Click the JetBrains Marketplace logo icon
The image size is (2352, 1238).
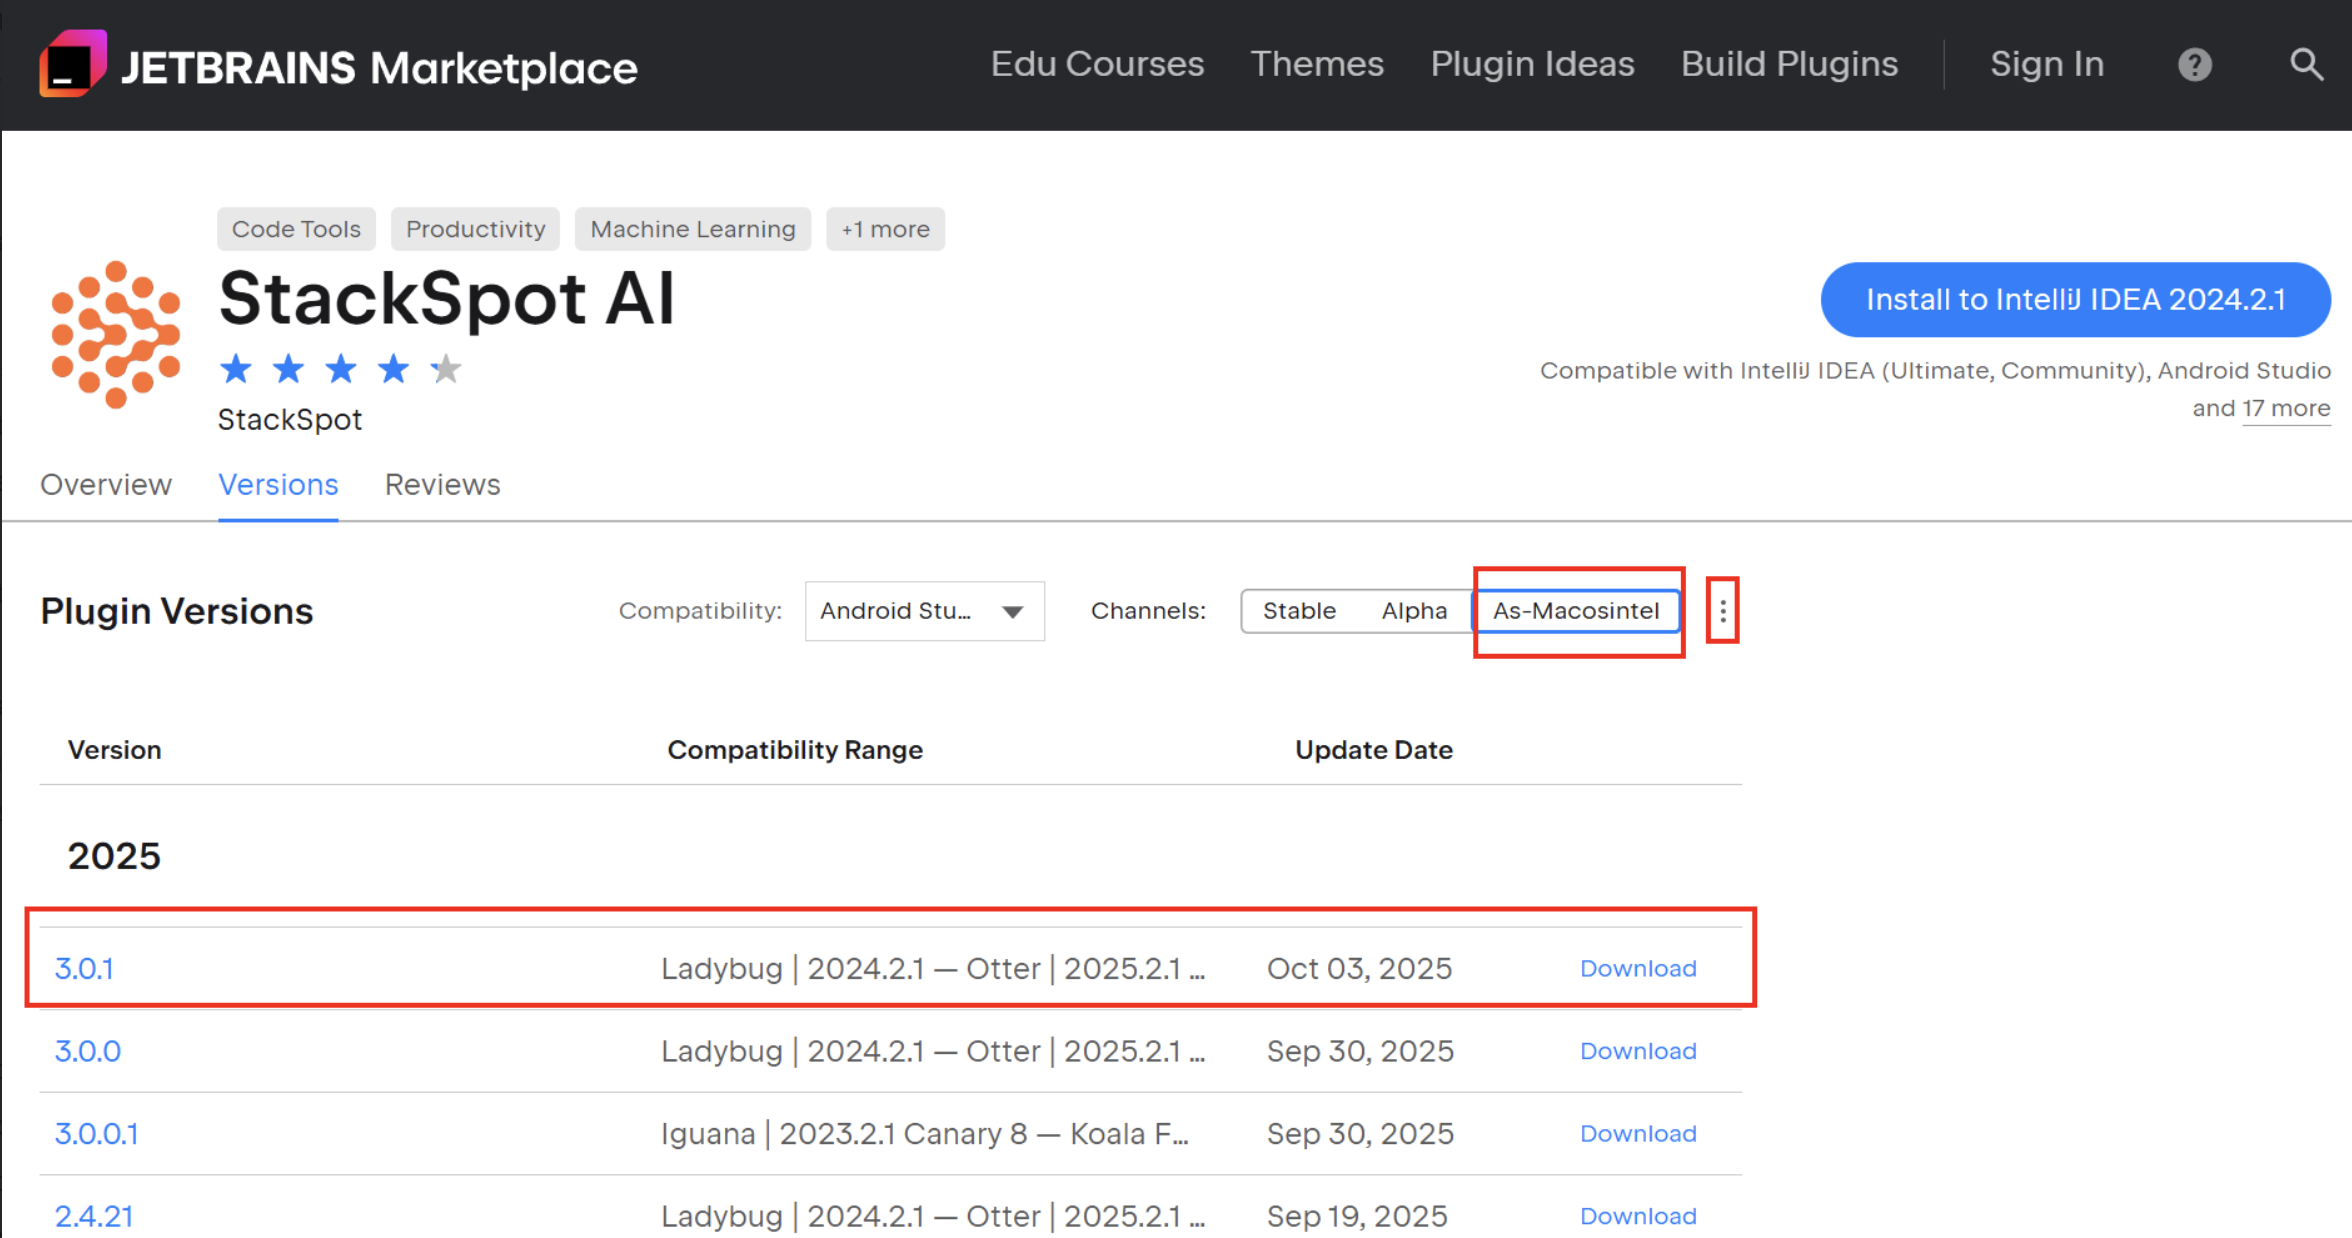pos(72,64)
